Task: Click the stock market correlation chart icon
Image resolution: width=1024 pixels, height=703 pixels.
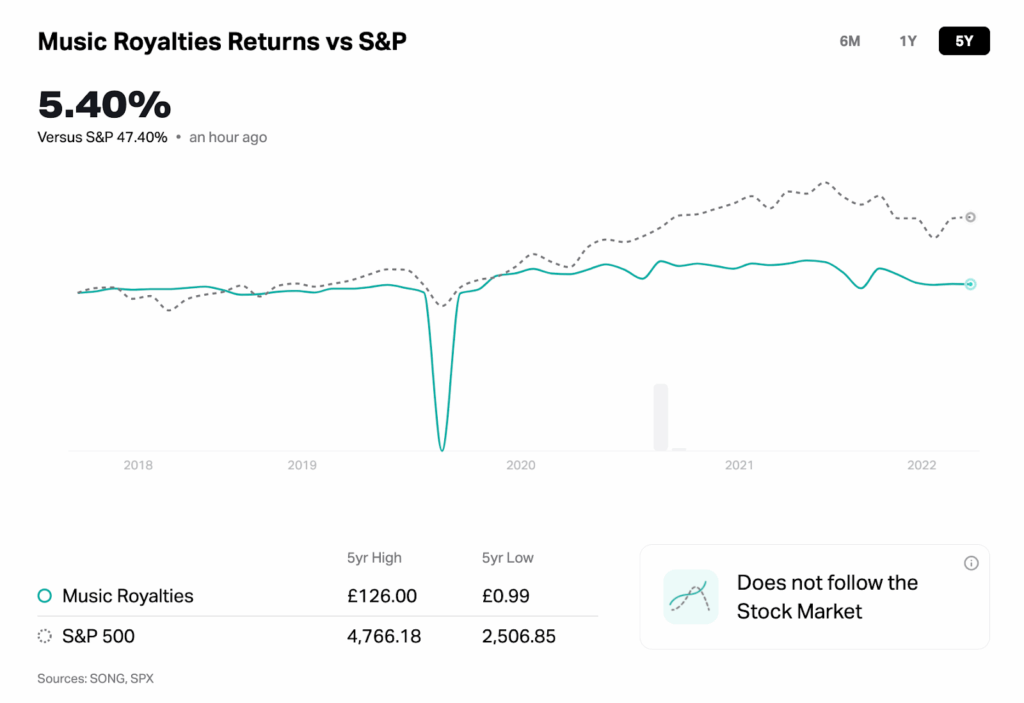Action: (x=691, y=597)
